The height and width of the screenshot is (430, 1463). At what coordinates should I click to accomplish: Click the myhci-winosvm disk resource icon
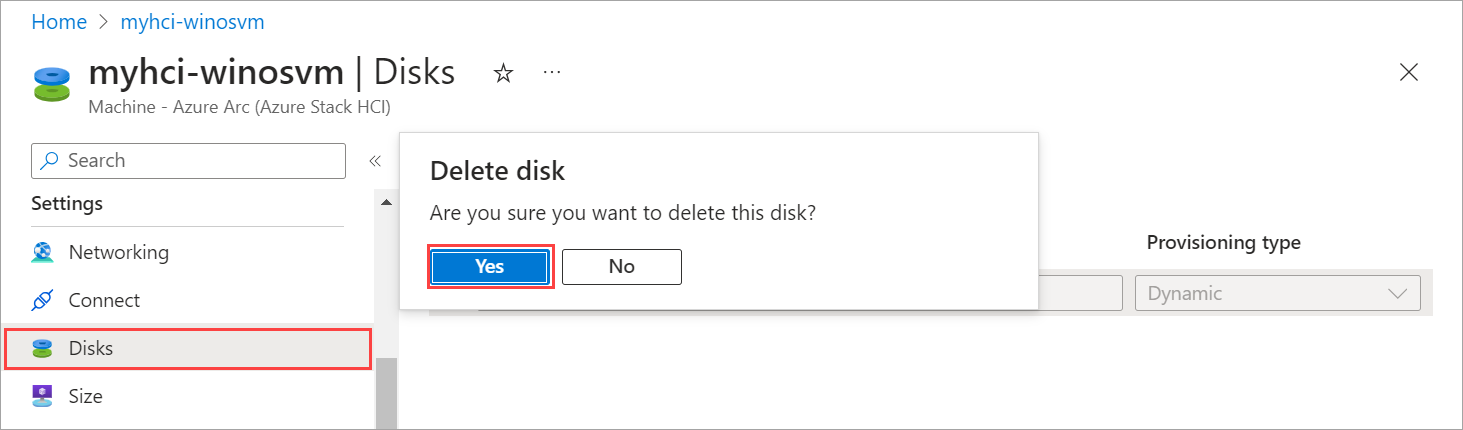pos(52,83)
